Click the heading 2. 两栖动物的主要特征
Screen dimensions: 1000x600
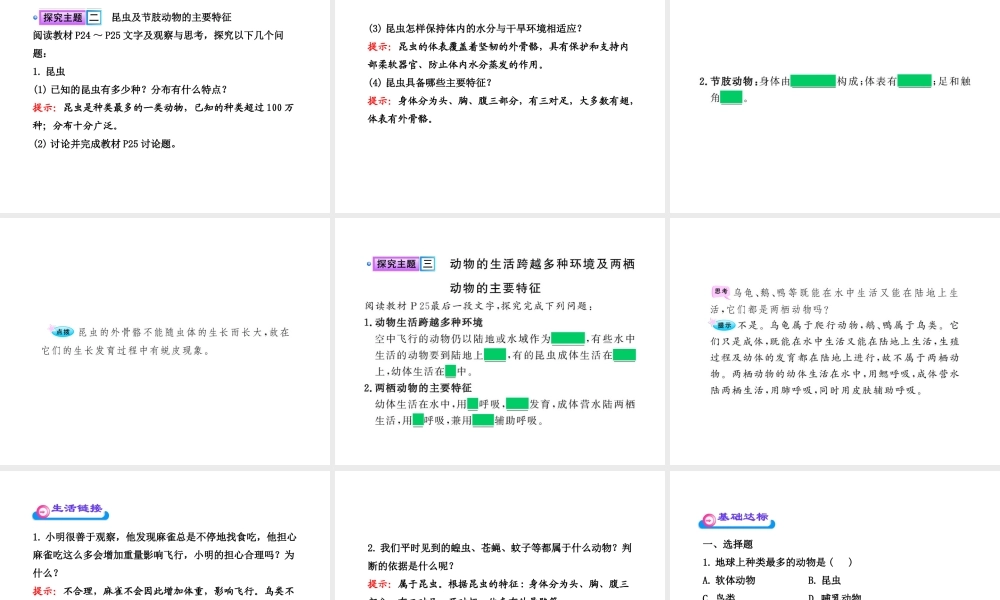[x=418, y=388]
